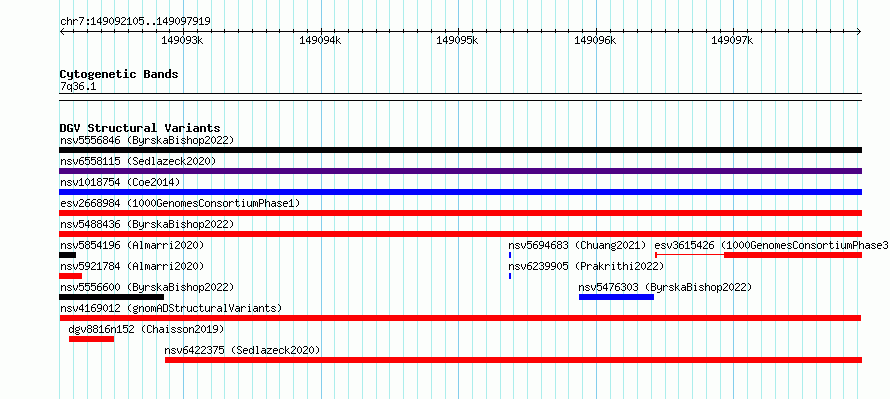Image resolution: width=890 pixels, height=399 pixels.
Task: Open nsv5488436 (ByrskaBishop2022) label
Action: (146, 224)
